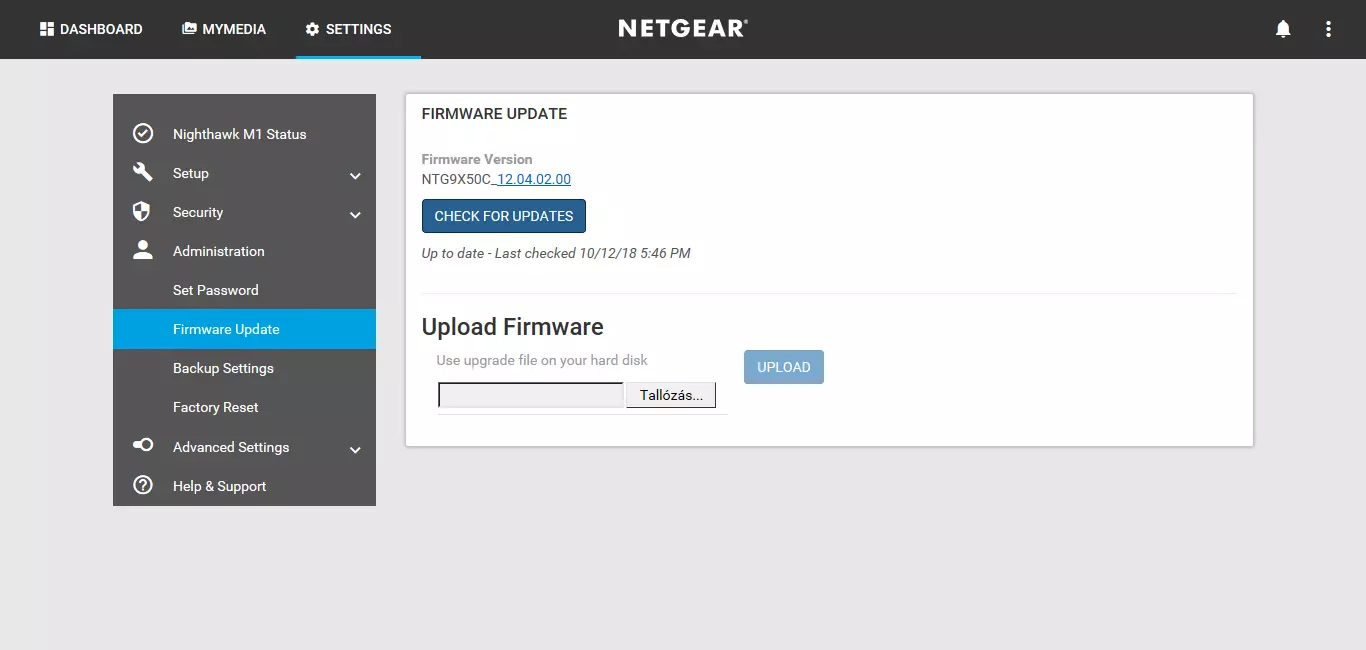This screenshot has height=650, width=1366.
Task: Click the Tallózás browse button
Action: point(671,395)
